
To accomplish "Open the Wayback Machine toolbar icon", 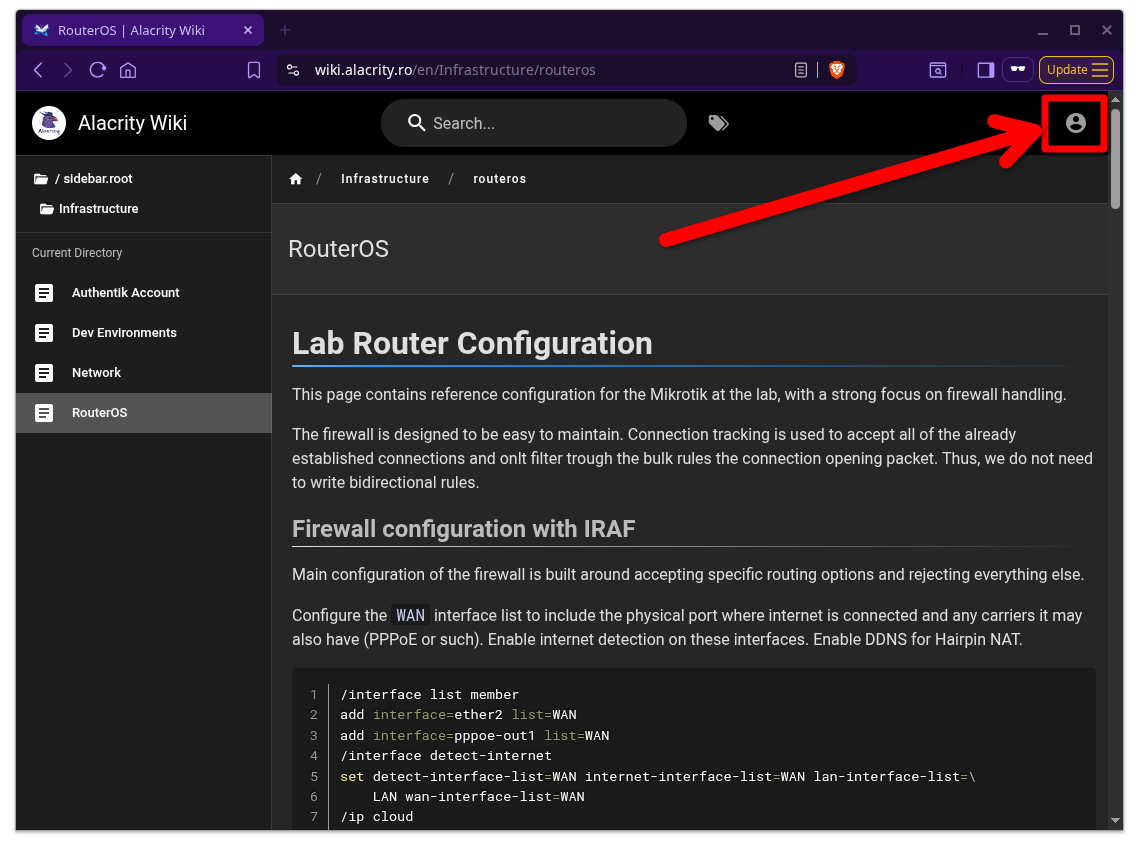I will 938,70.
